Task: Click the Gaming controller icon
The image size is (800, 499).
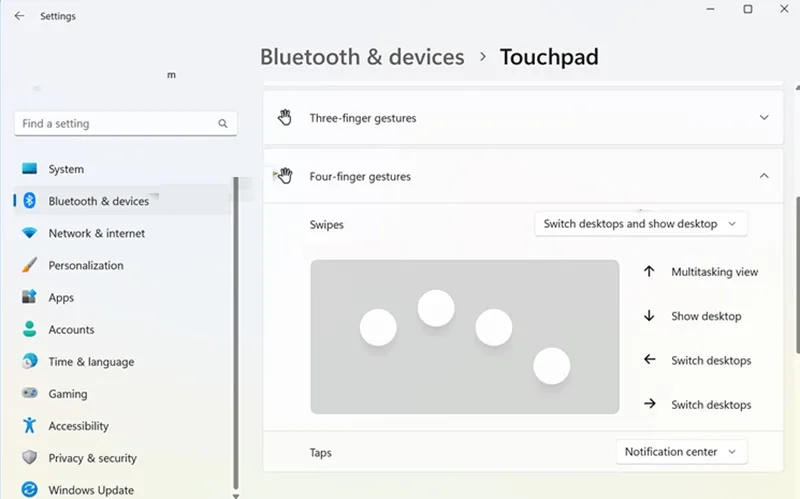Action: click(30, 393)
